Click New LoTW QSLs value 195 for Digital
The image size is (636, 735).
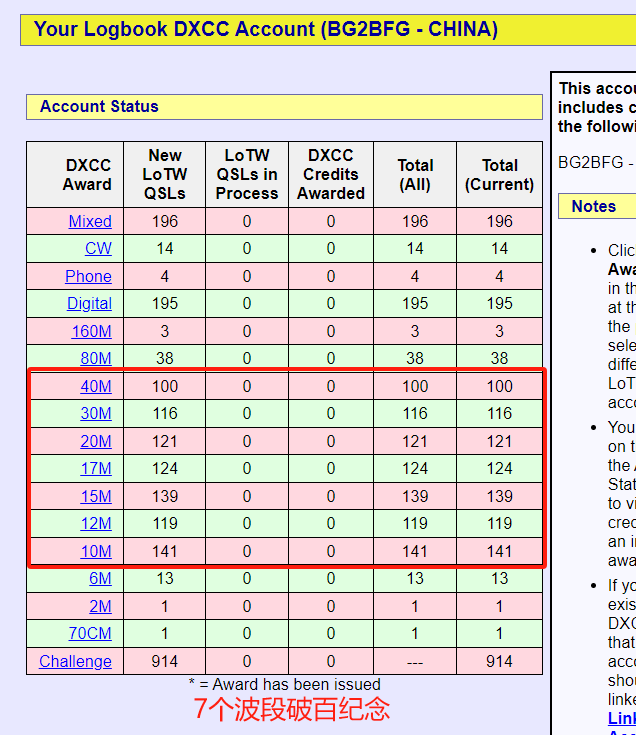[x=165, y=303]
